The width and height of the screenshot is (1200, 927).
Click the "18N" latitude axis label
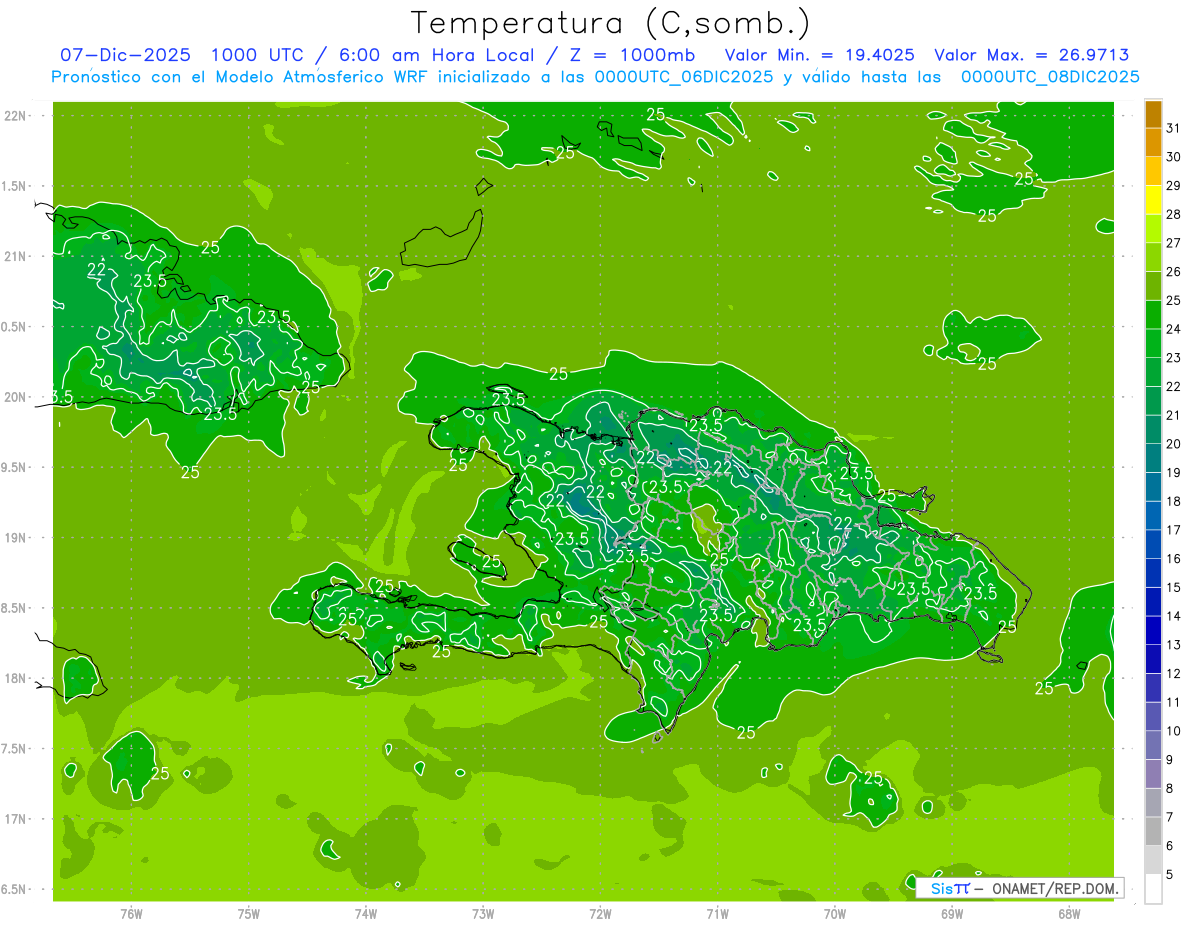click(15, 678)
